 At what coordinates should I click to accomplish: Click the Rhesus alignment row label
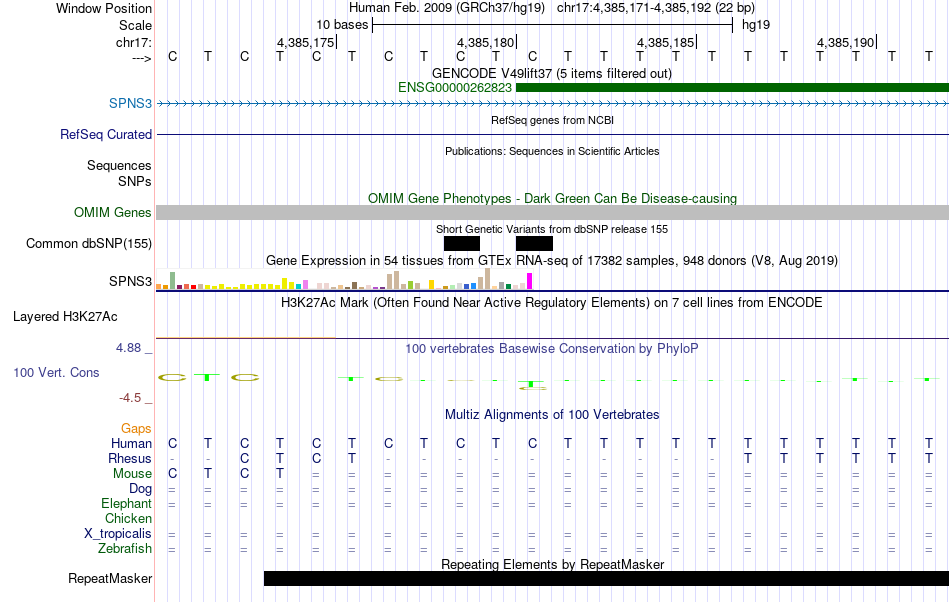[x=130, y=459]
